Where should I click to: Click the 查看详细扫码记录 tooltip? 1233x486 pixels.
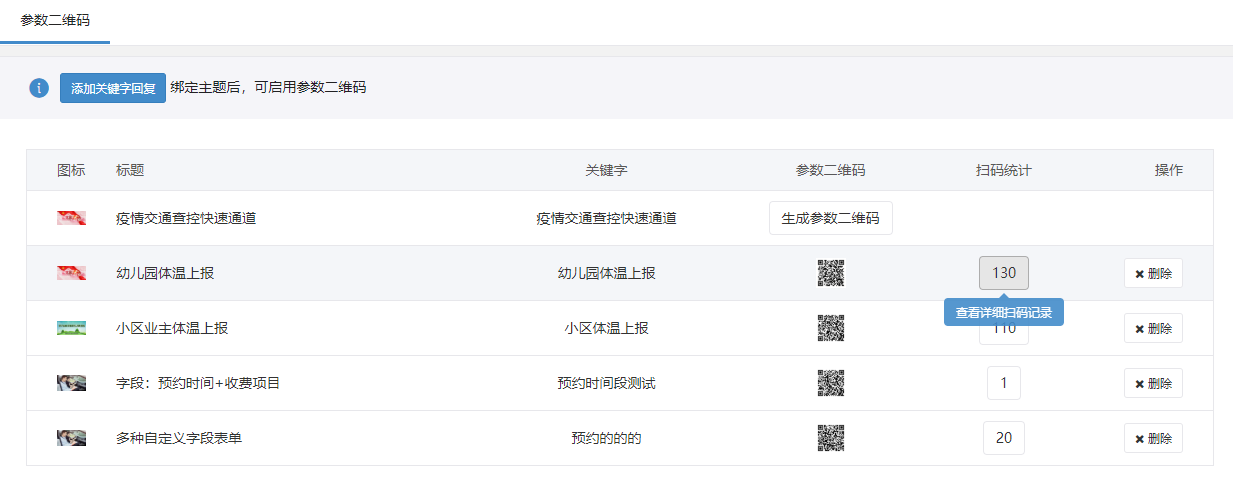point(1003,312)
